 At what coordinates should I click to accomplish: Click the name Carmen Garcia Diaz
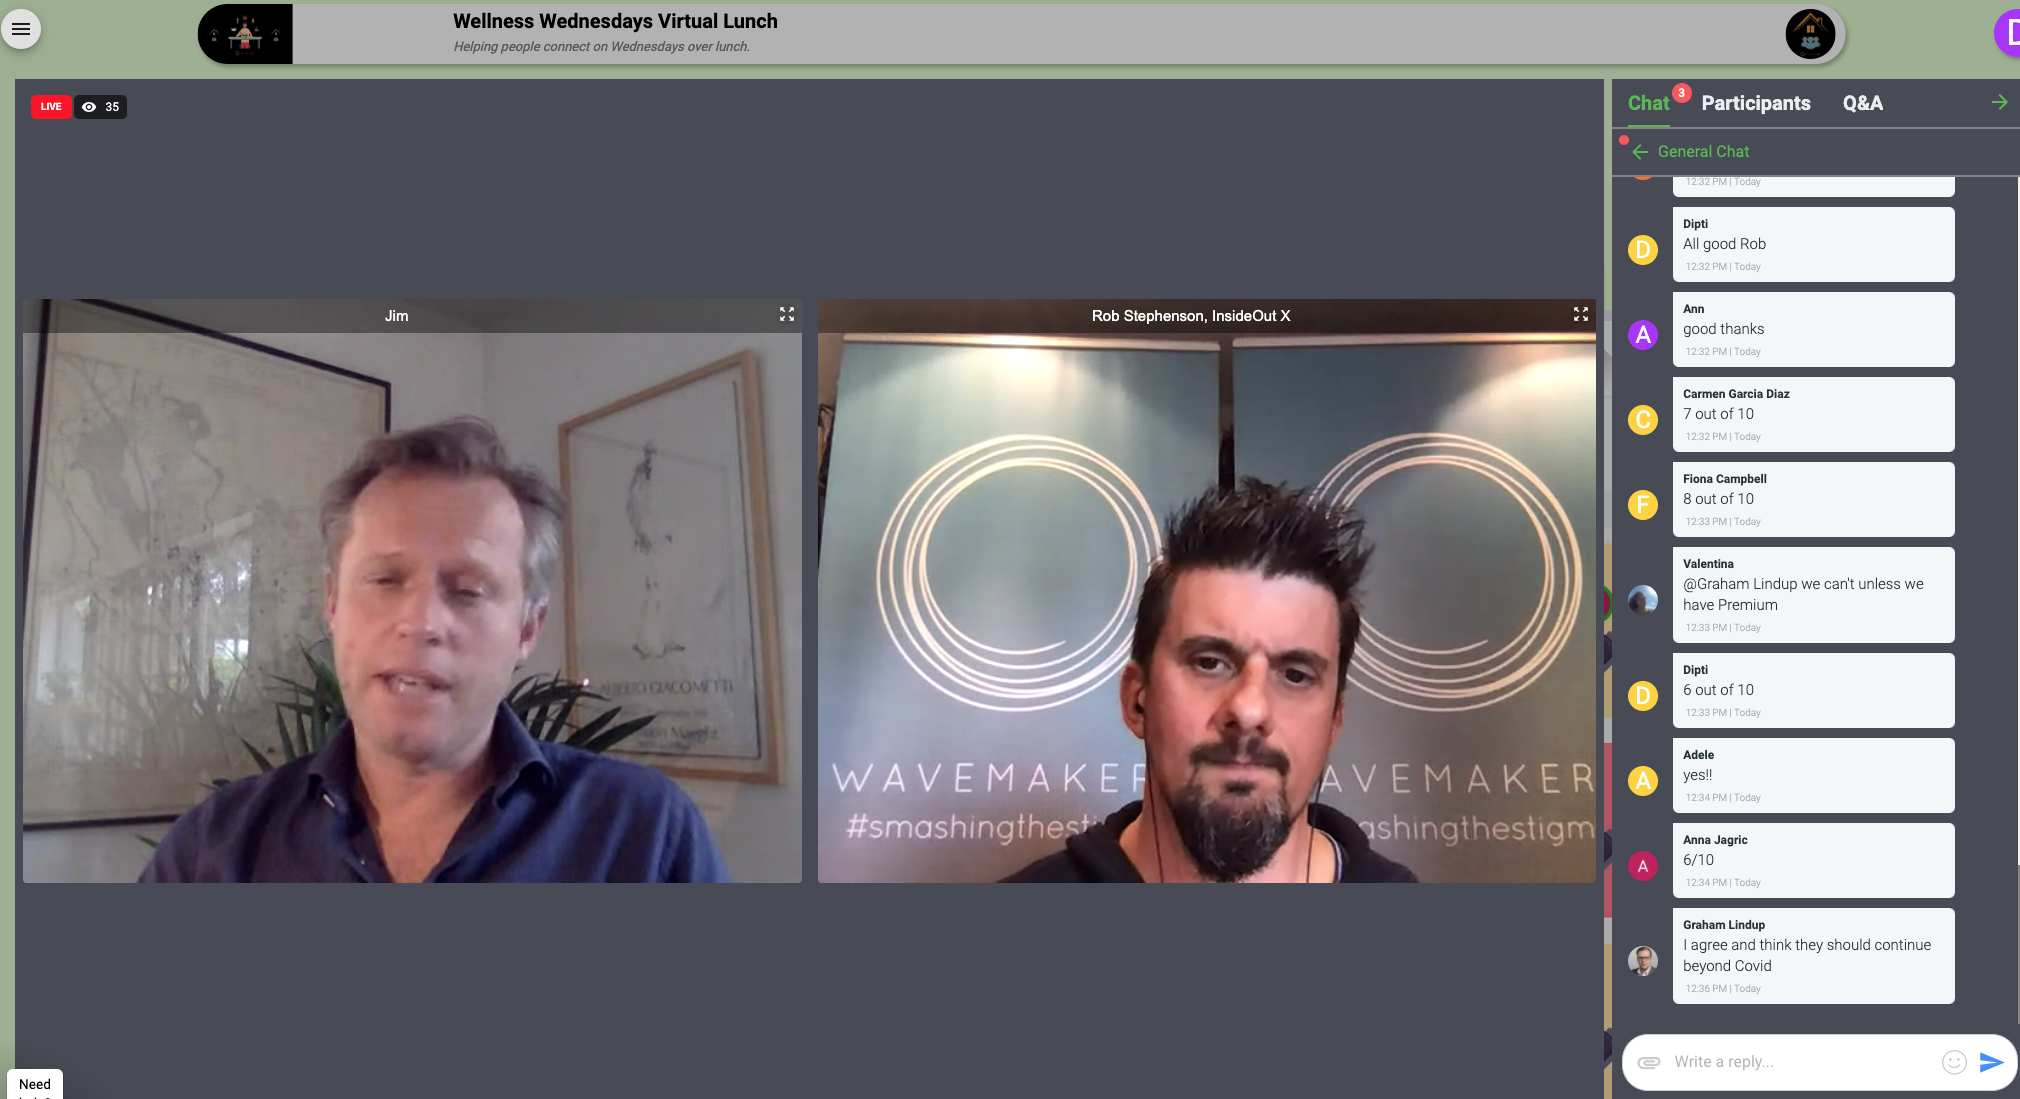1736,394
